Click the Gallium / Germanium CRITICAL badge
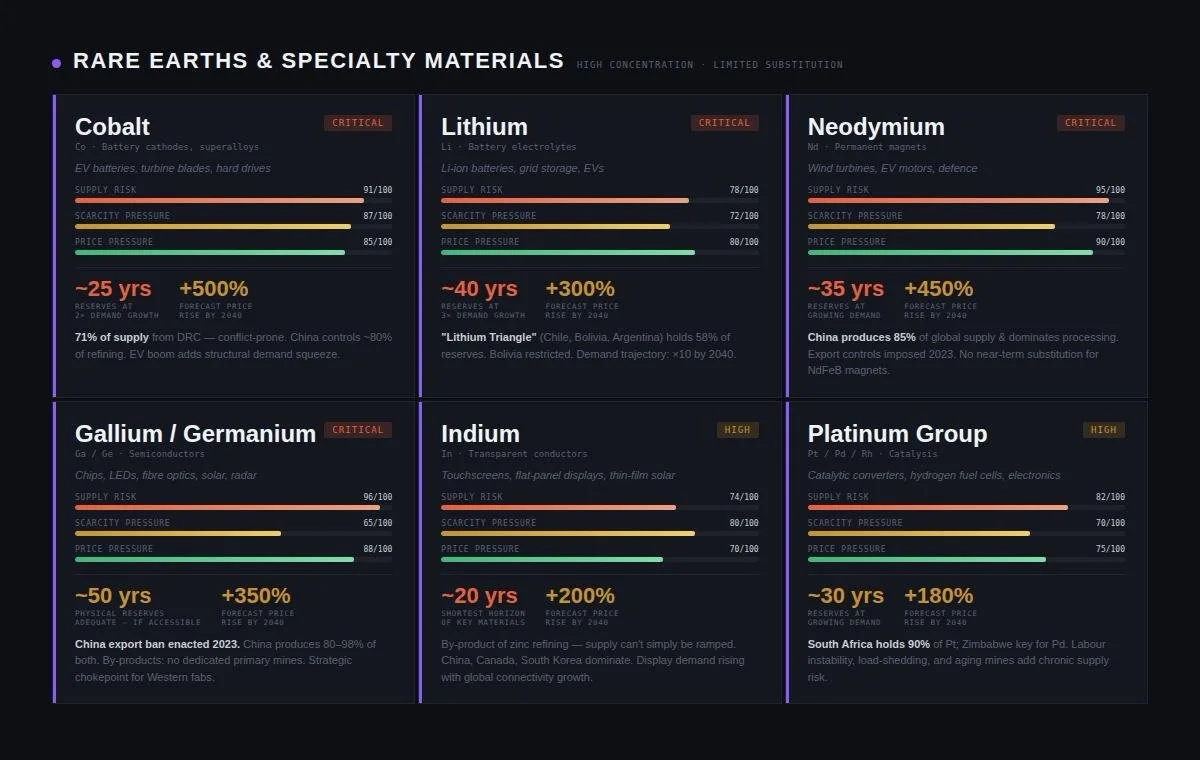Image resolution: width=1200 pixels, height=760 pixels. point(358,430)
